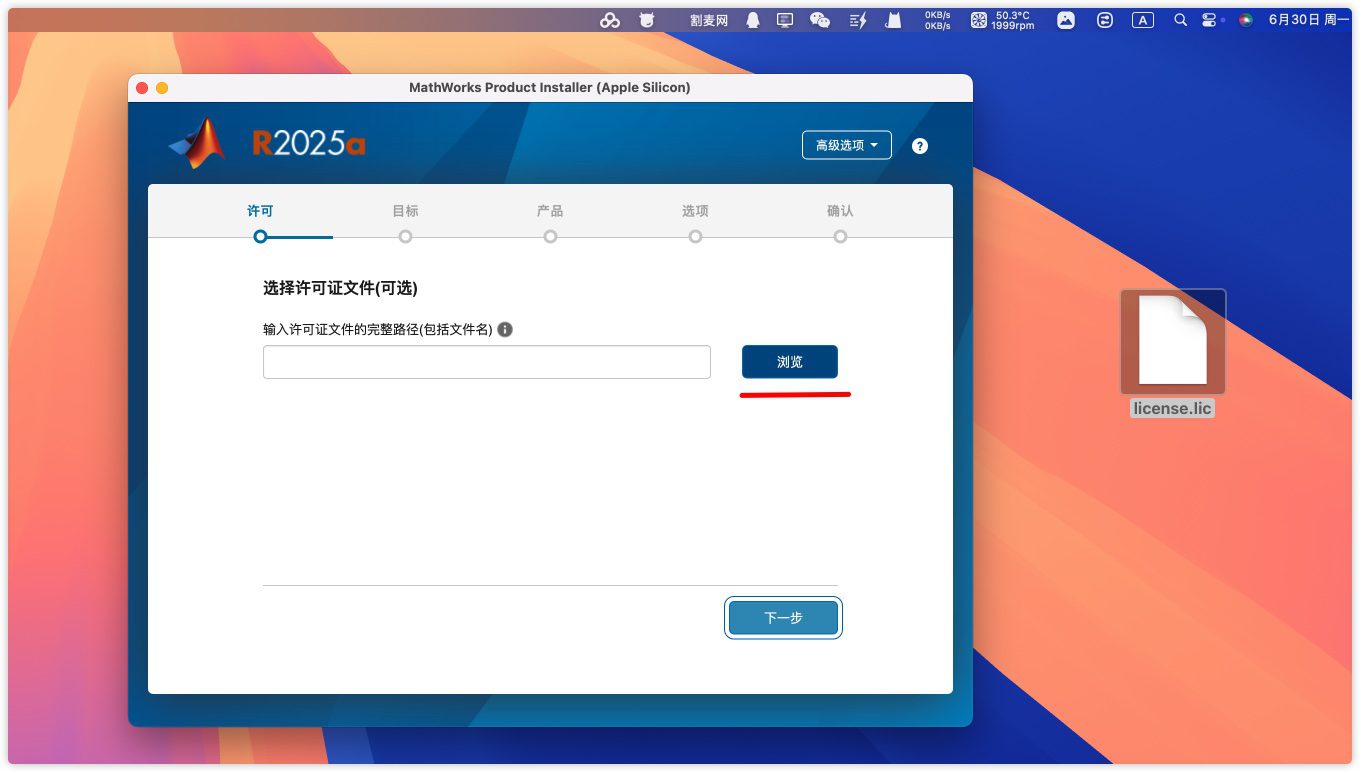The image size is (1360, 772).
Task: Open Control Center in menu bar
Action: pos(1209,20)
